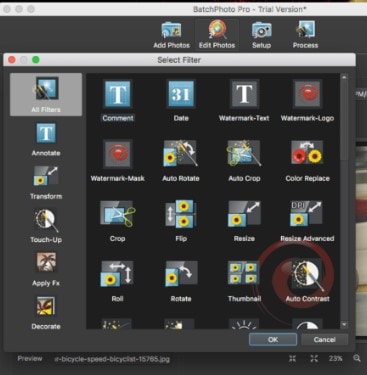The height and width of the screenshot is (375, 367).
Task: Choose the Comment filter
Action: click(x=118, y=101)
